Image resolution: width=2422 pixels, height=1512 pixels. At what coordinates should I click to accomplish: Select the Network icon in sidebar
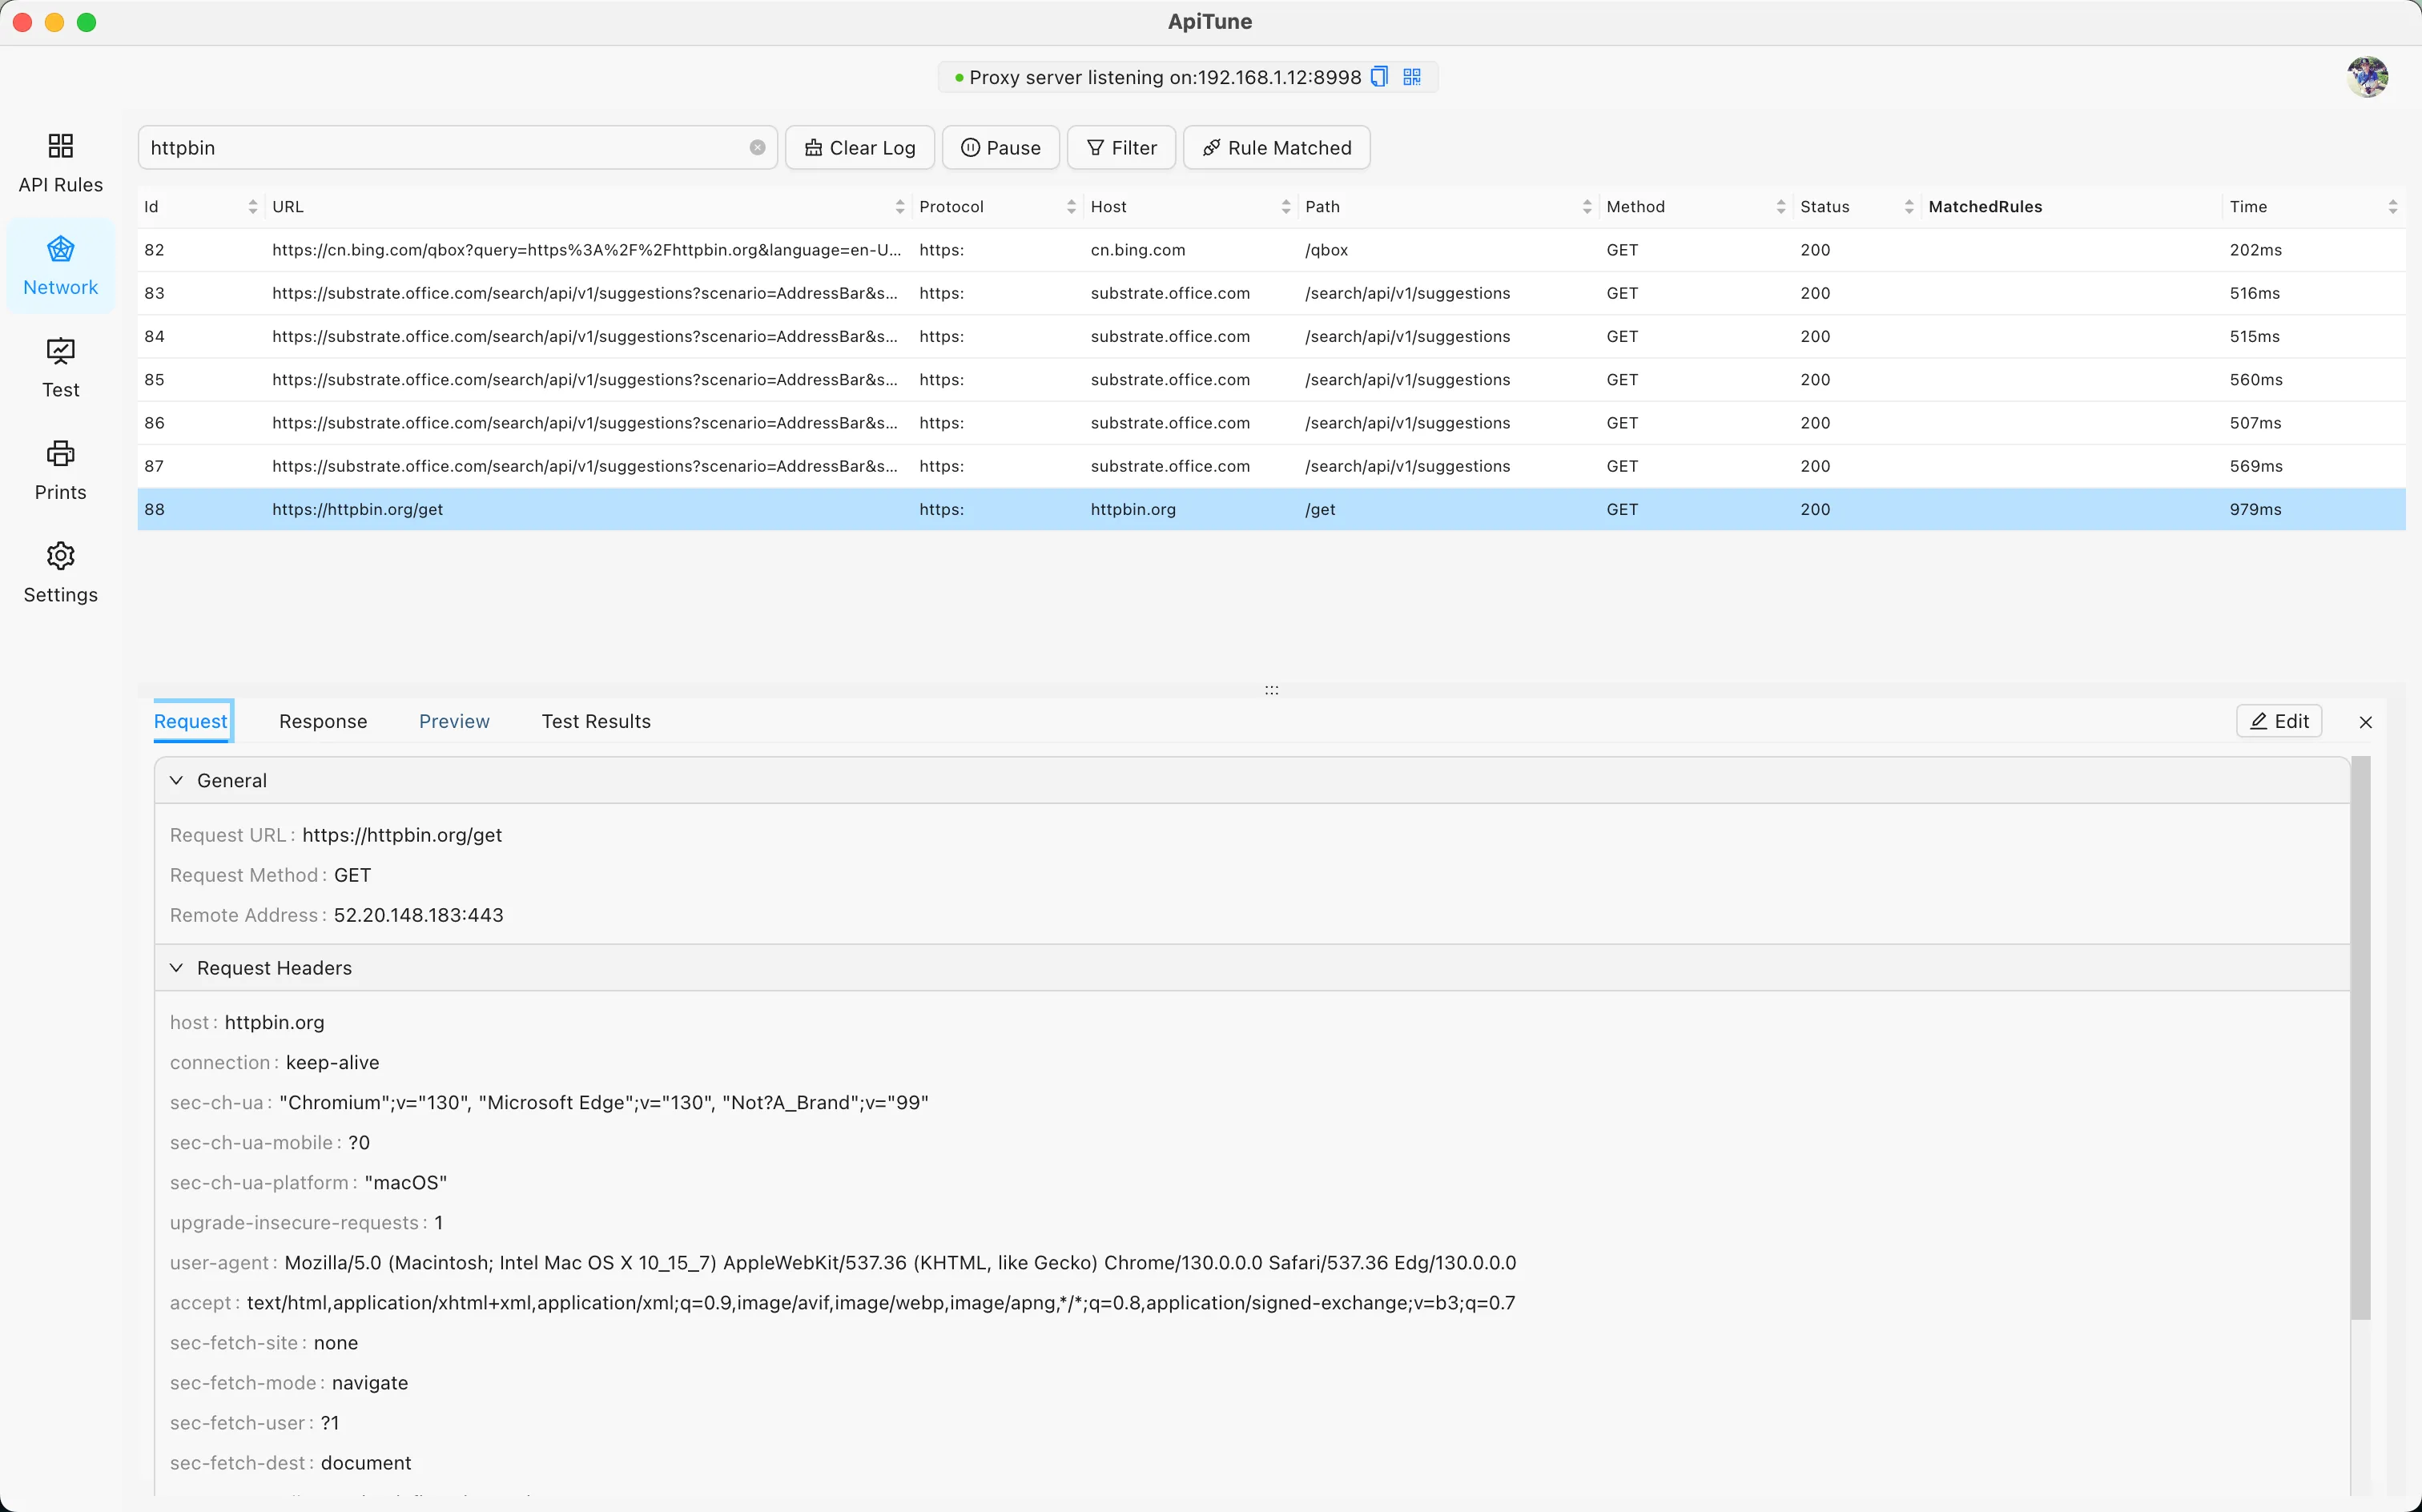tap(60, 265)
